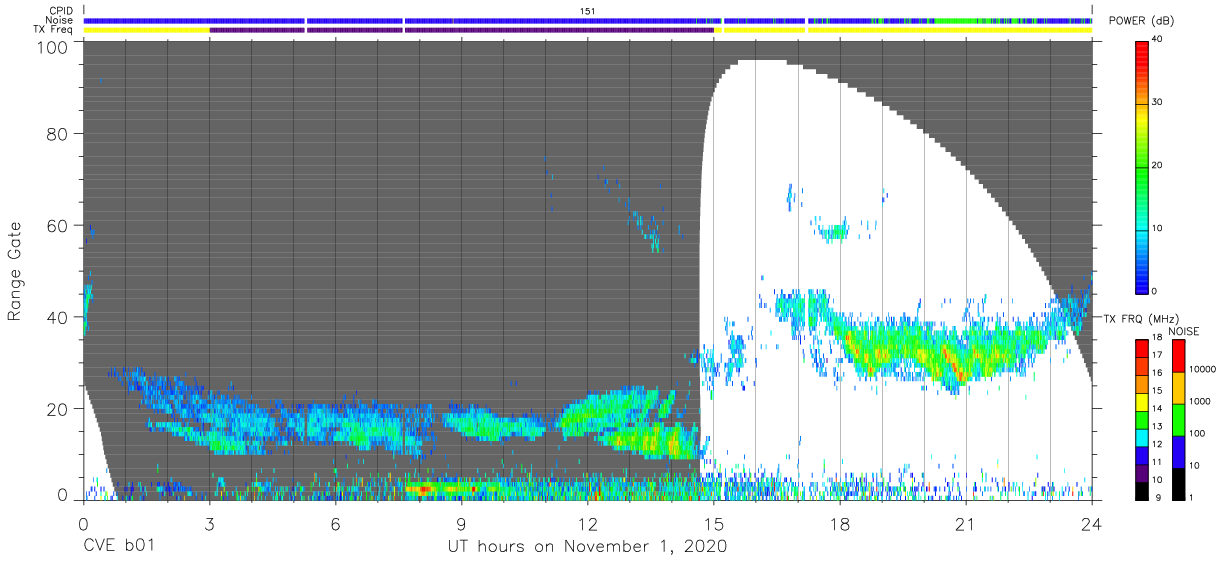Click the "40" label on the POWER scale
This screenshot has width=1228, height=567.
click(x=1158, y=40)
